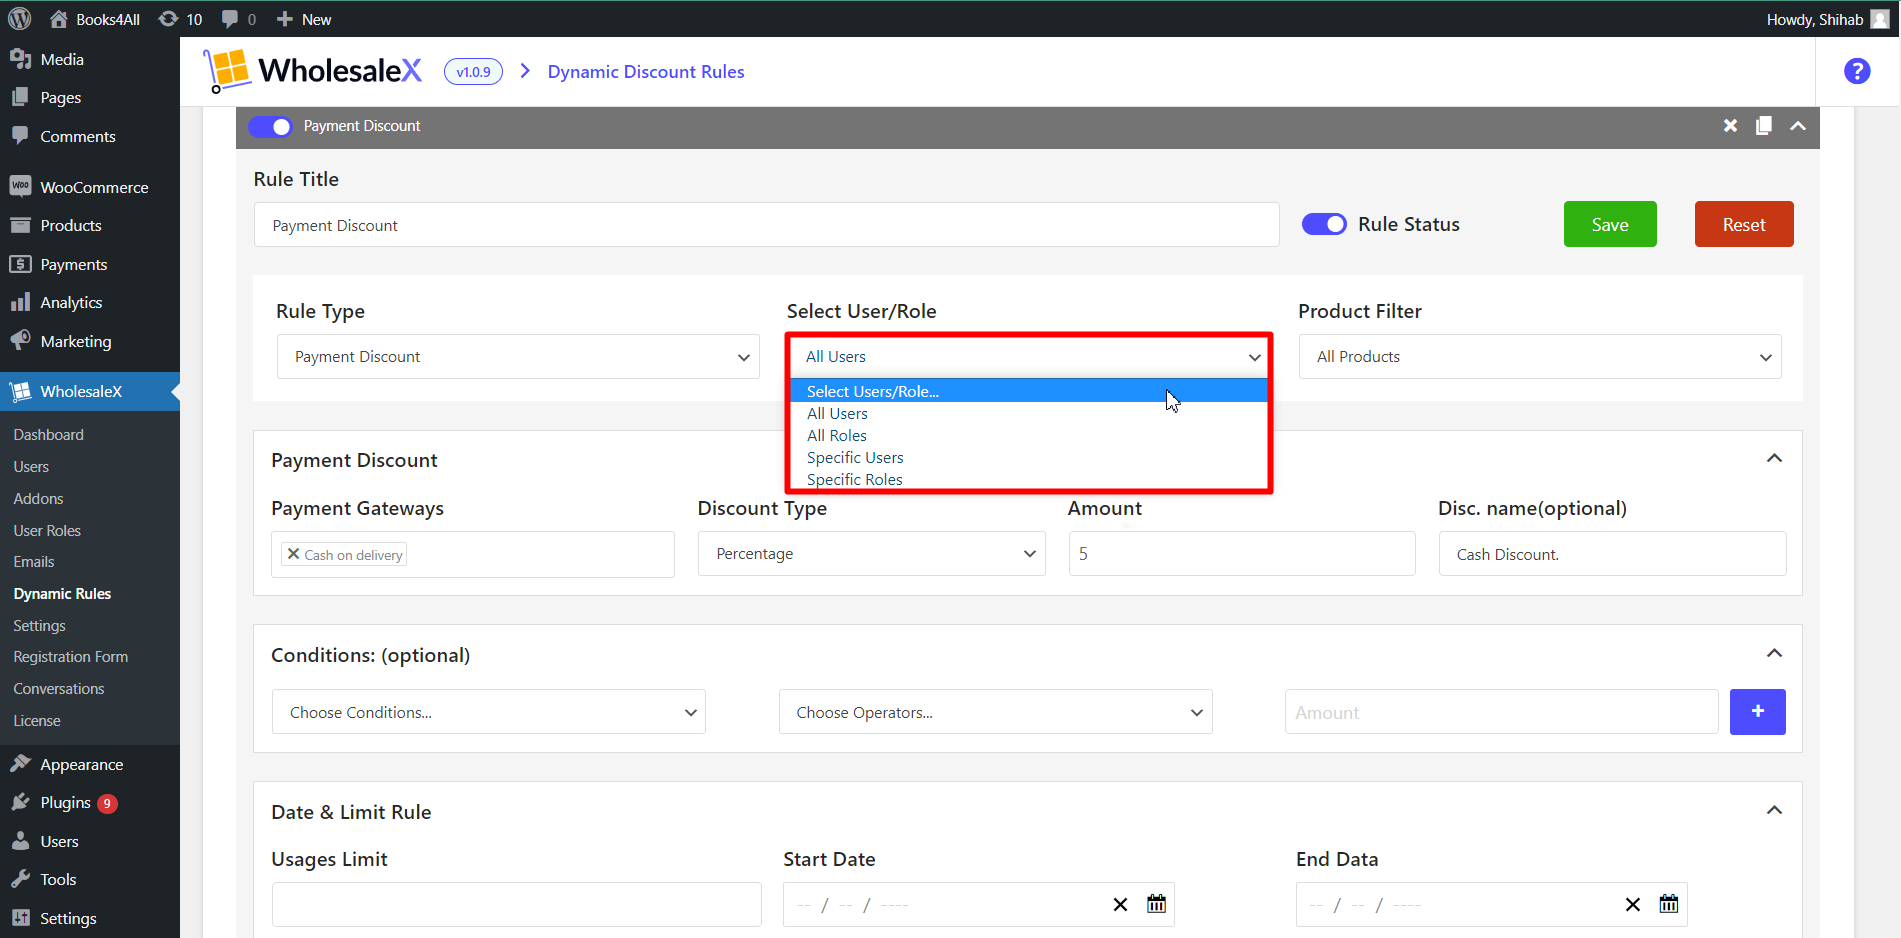Open the Start Date calendar picker

pyautogui.click(x=1156, y=903)
